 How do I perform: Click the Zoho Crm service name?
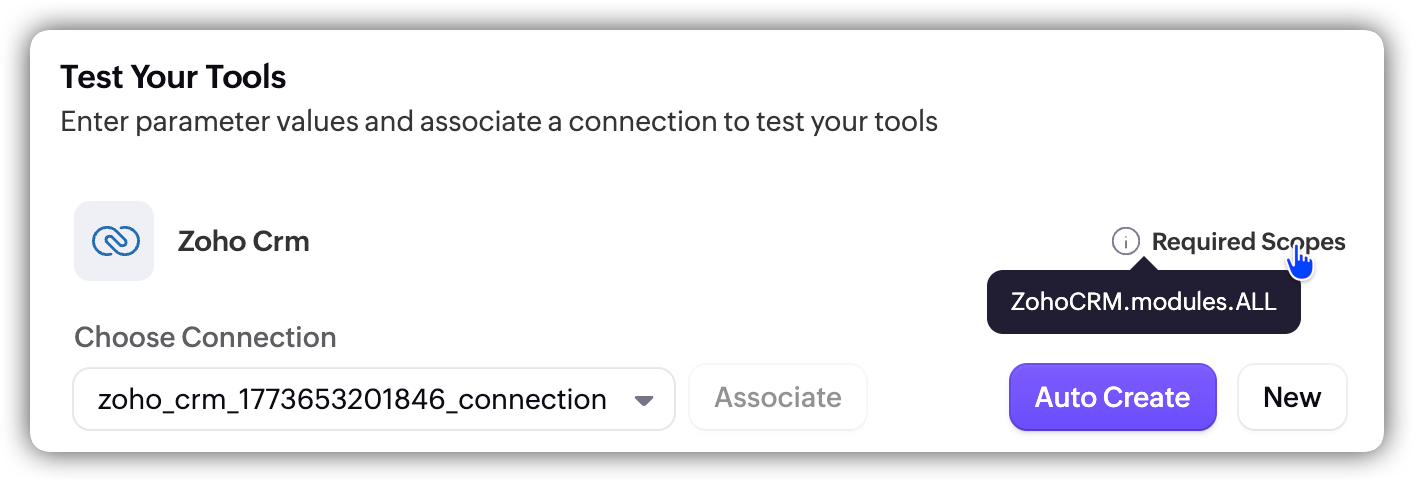point(243,241)
